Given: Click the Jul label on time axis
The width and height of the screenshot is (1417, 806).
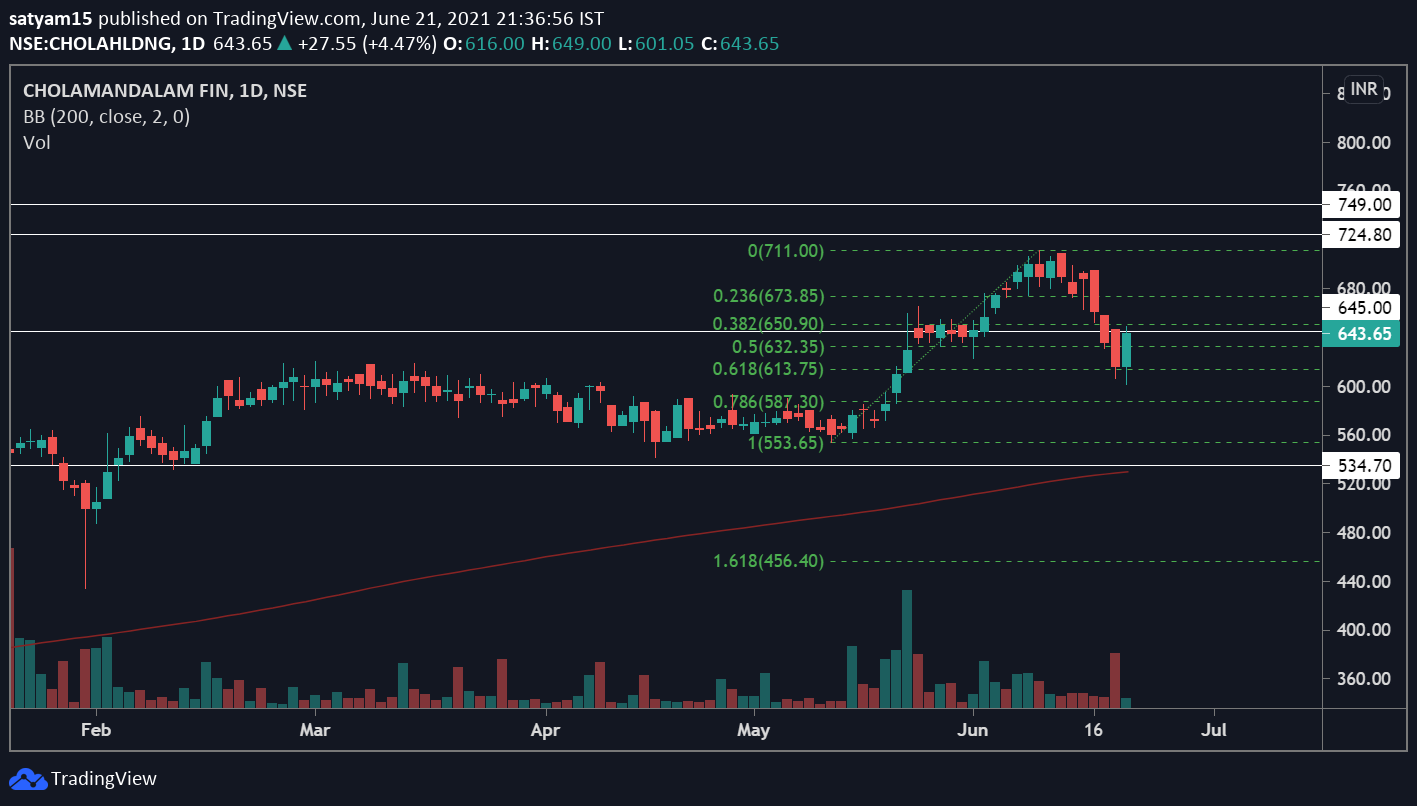Looking at the screenshot, I should click(1214, 730).
